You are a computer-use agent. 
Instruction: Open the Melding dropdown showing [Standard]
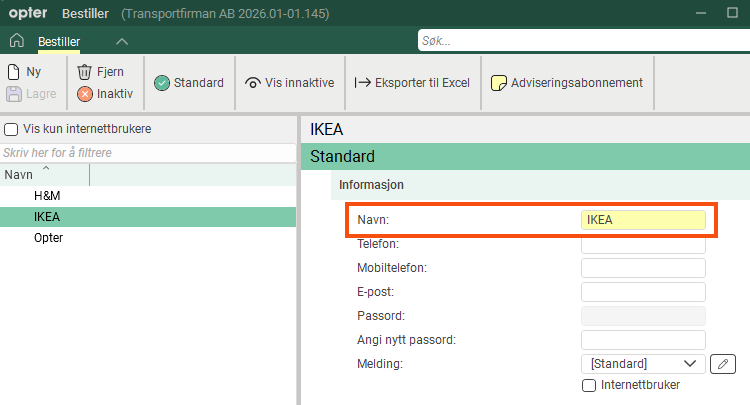(x=642, y=364)
